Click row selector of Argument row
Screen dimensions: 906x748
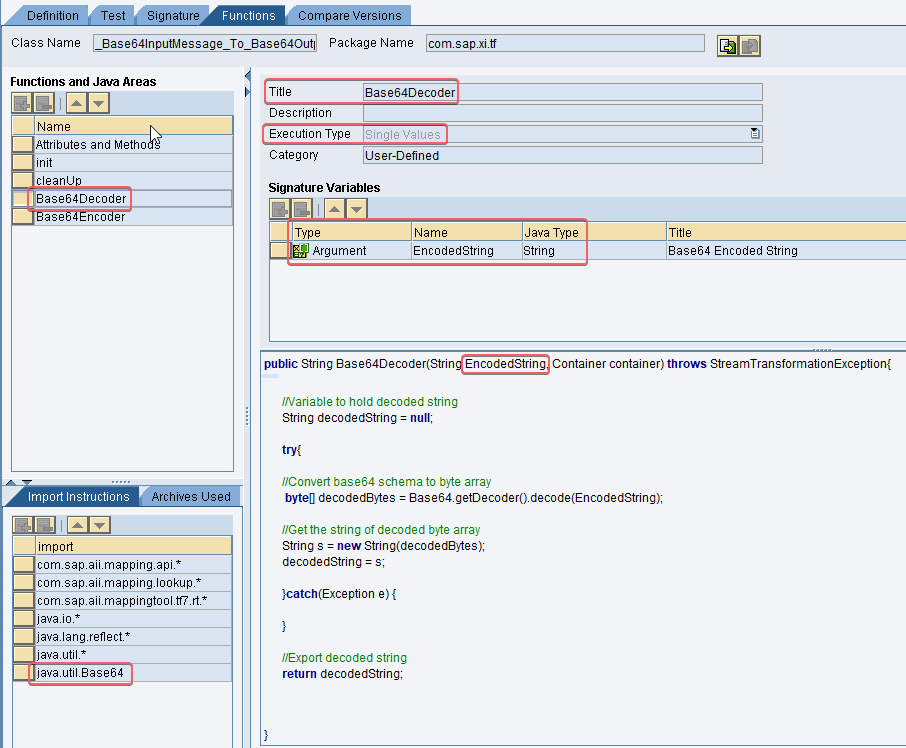click(x=280, y=251)
